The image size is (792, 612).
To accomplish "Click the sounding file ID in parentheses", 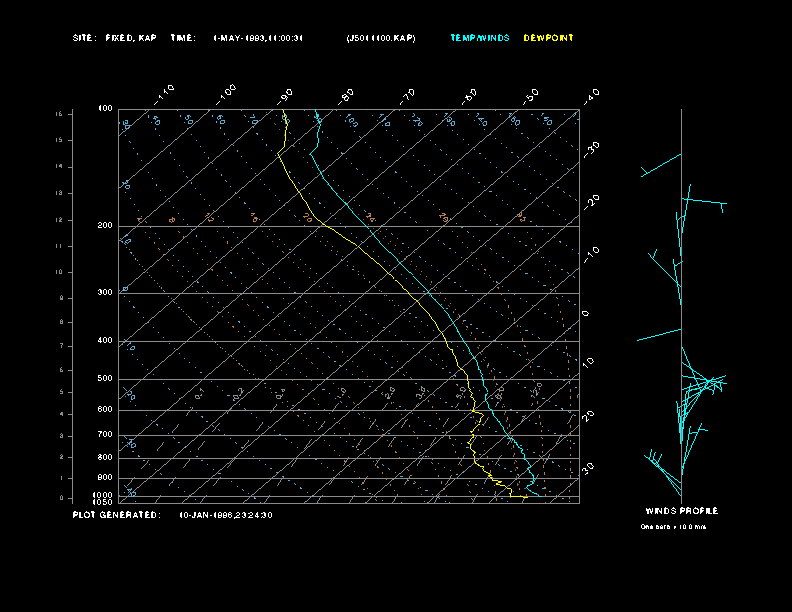I will [381, 38].
